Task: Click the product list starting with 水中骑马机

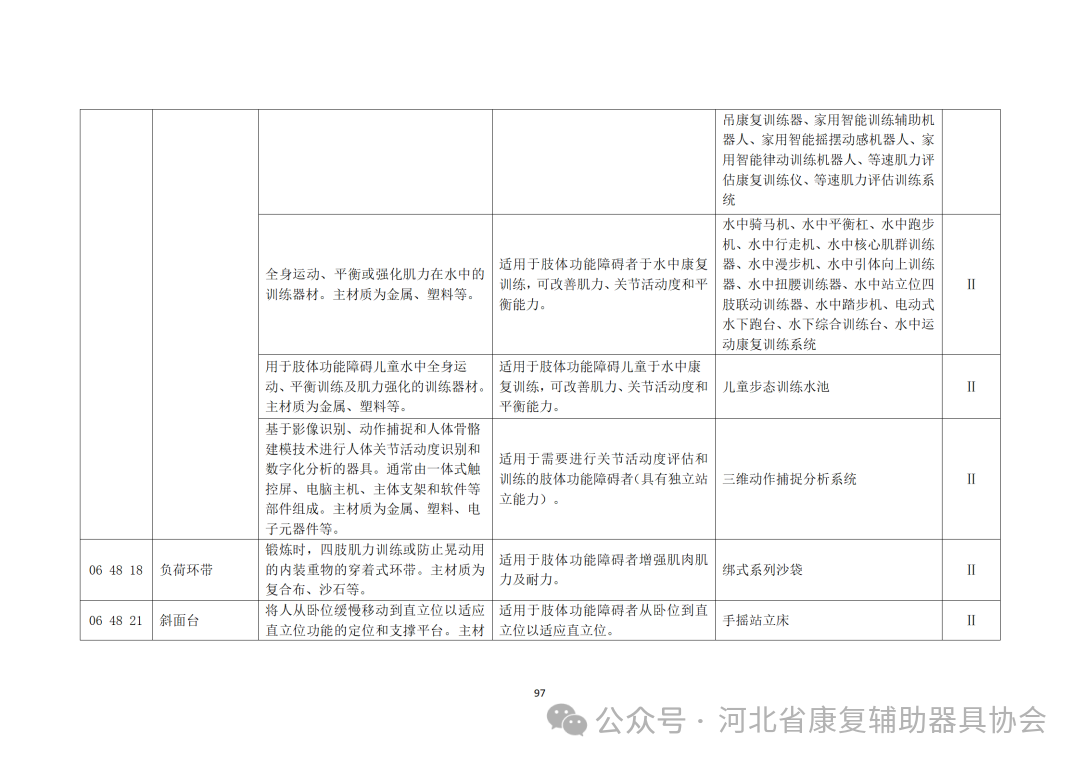Action: point(828,284)
